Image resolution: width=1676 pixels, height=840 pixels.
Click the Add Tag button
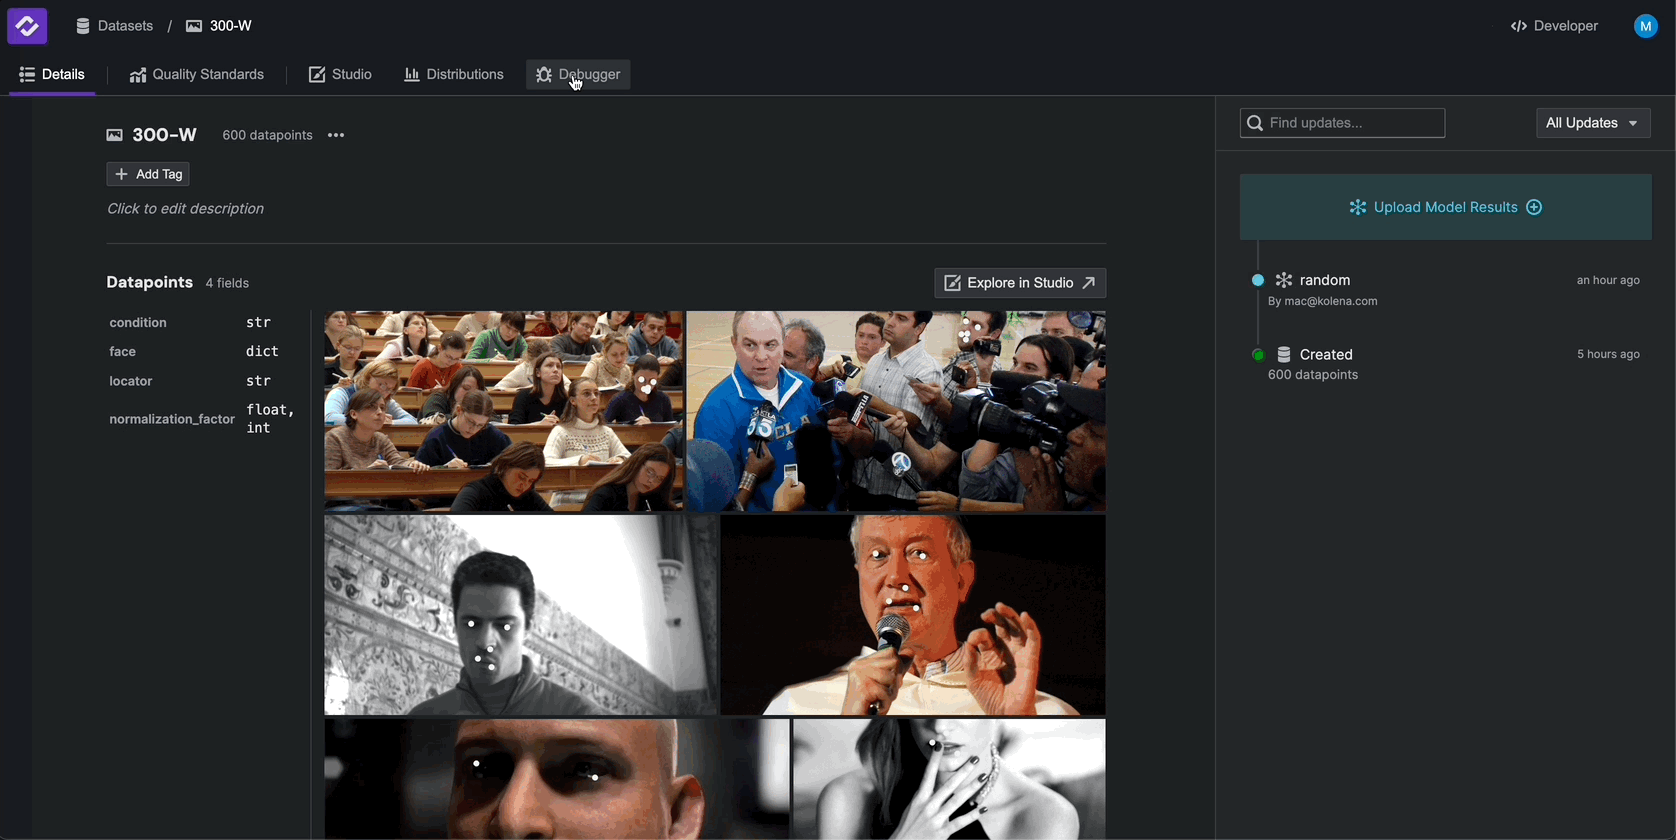pos(148,174)
